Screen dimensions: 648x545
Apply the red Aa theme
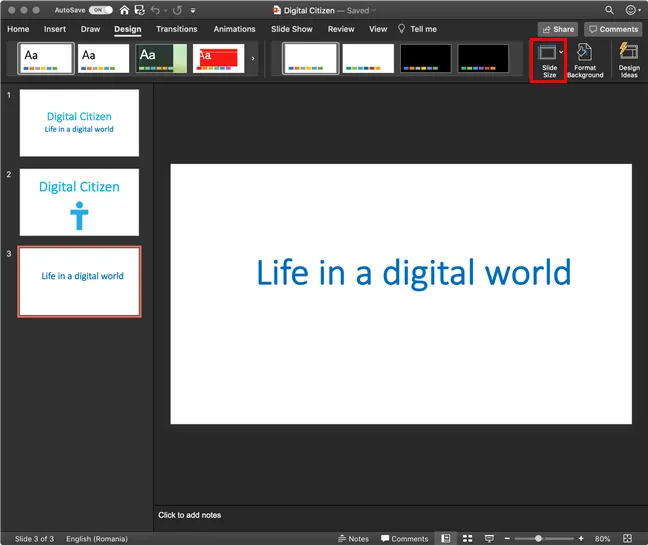(x=219, y=58)
